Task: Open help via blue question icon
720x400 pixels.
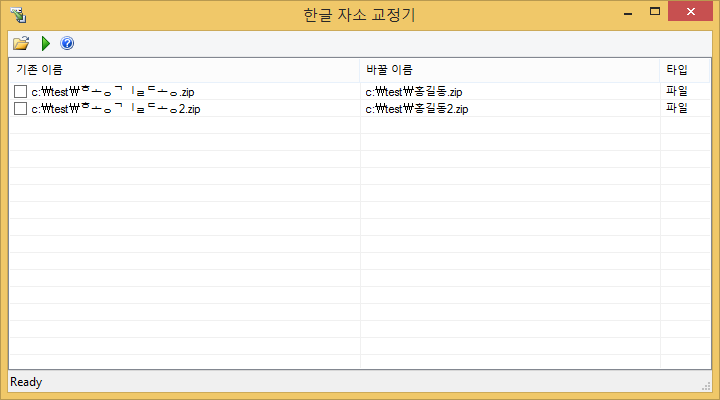Action: click(x=67, y=43)
